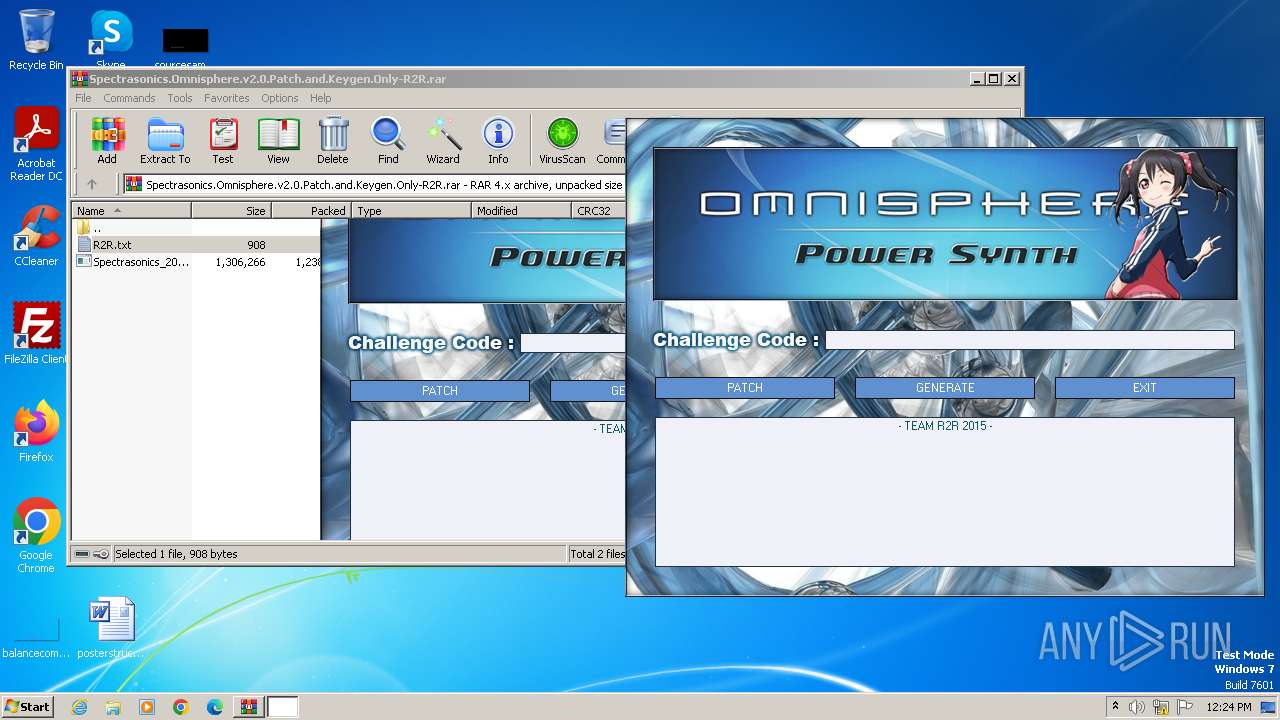The image size is (1280, 720).
Task: Open the View toolbar icon in WinRAR
Action: click(x=278, y=140)
